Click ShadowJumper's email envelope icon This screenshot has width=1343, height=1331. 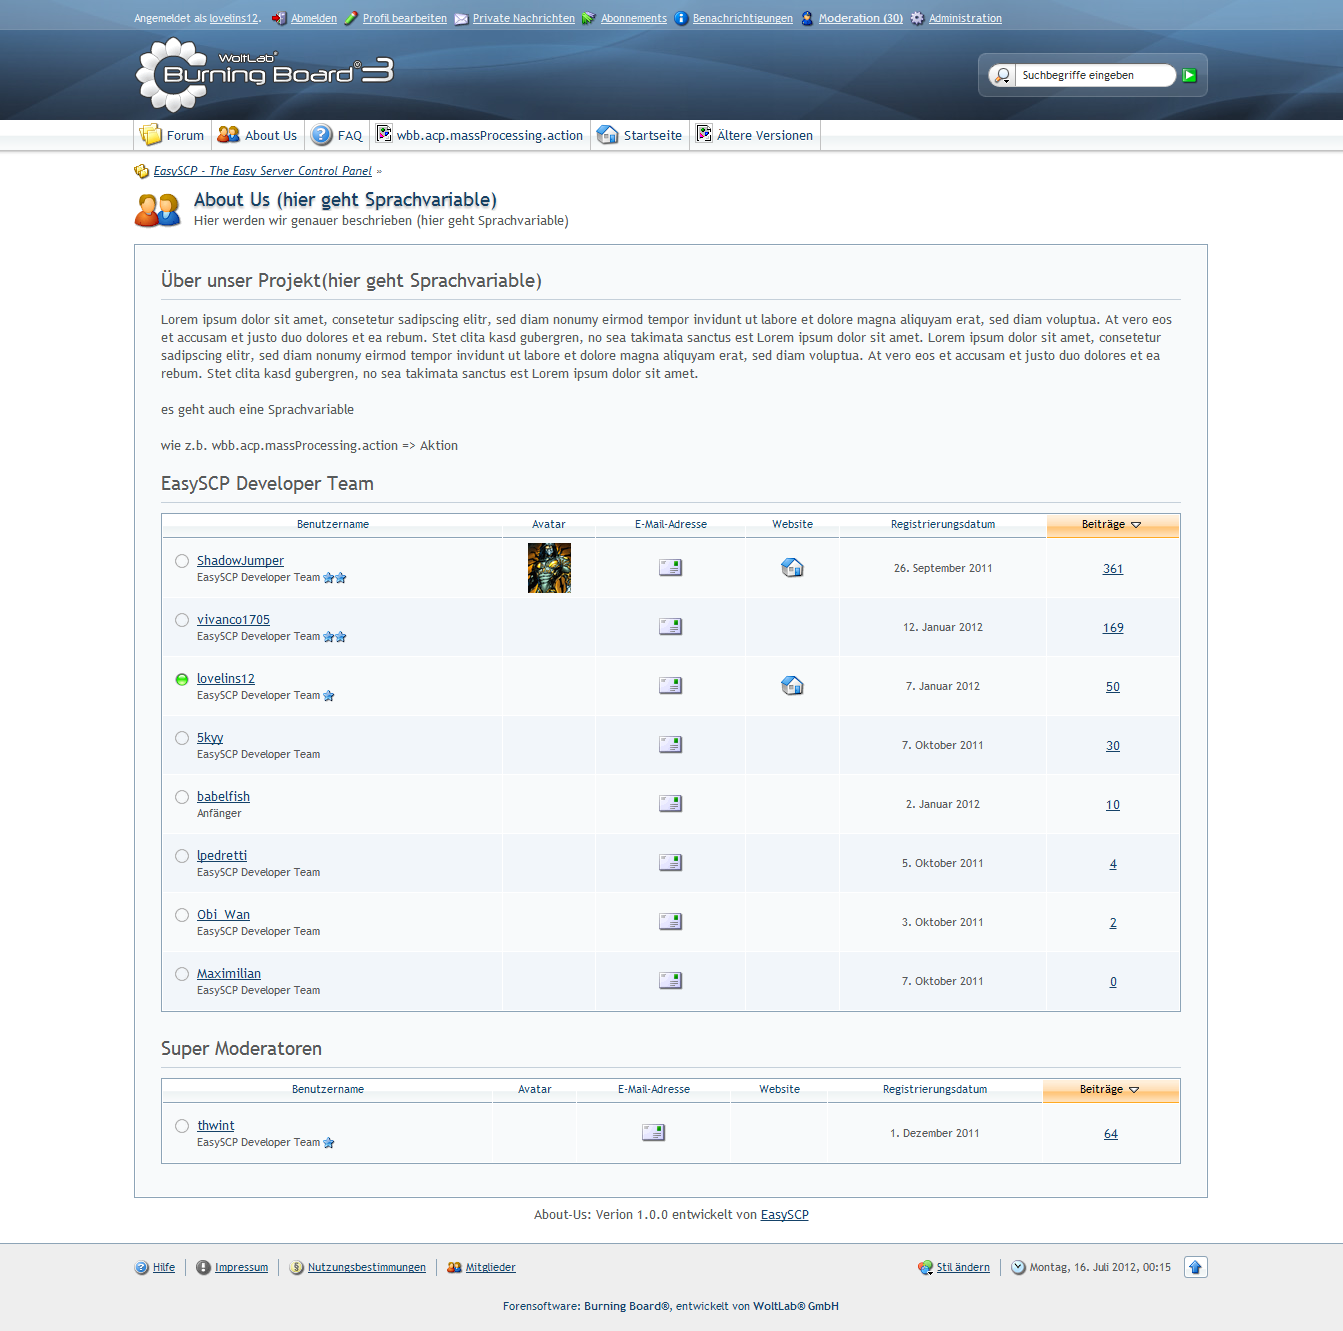point(670,568)
